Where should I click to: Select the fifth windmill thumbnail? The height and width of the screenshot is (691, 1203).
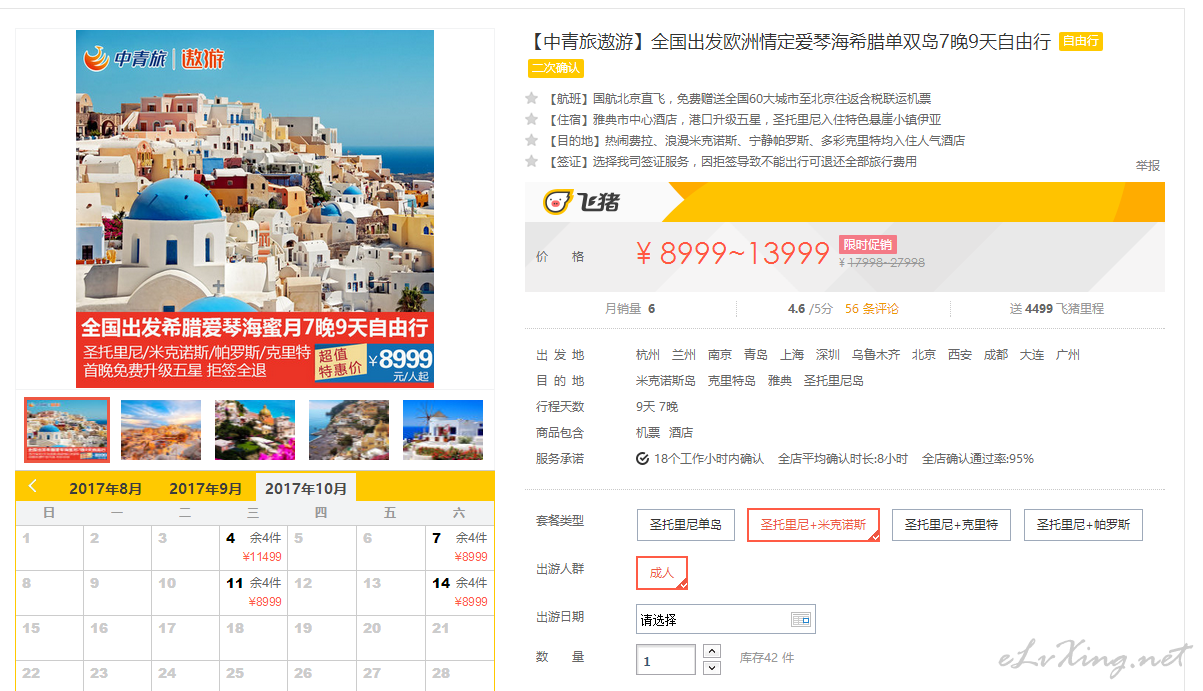[443, 430]
